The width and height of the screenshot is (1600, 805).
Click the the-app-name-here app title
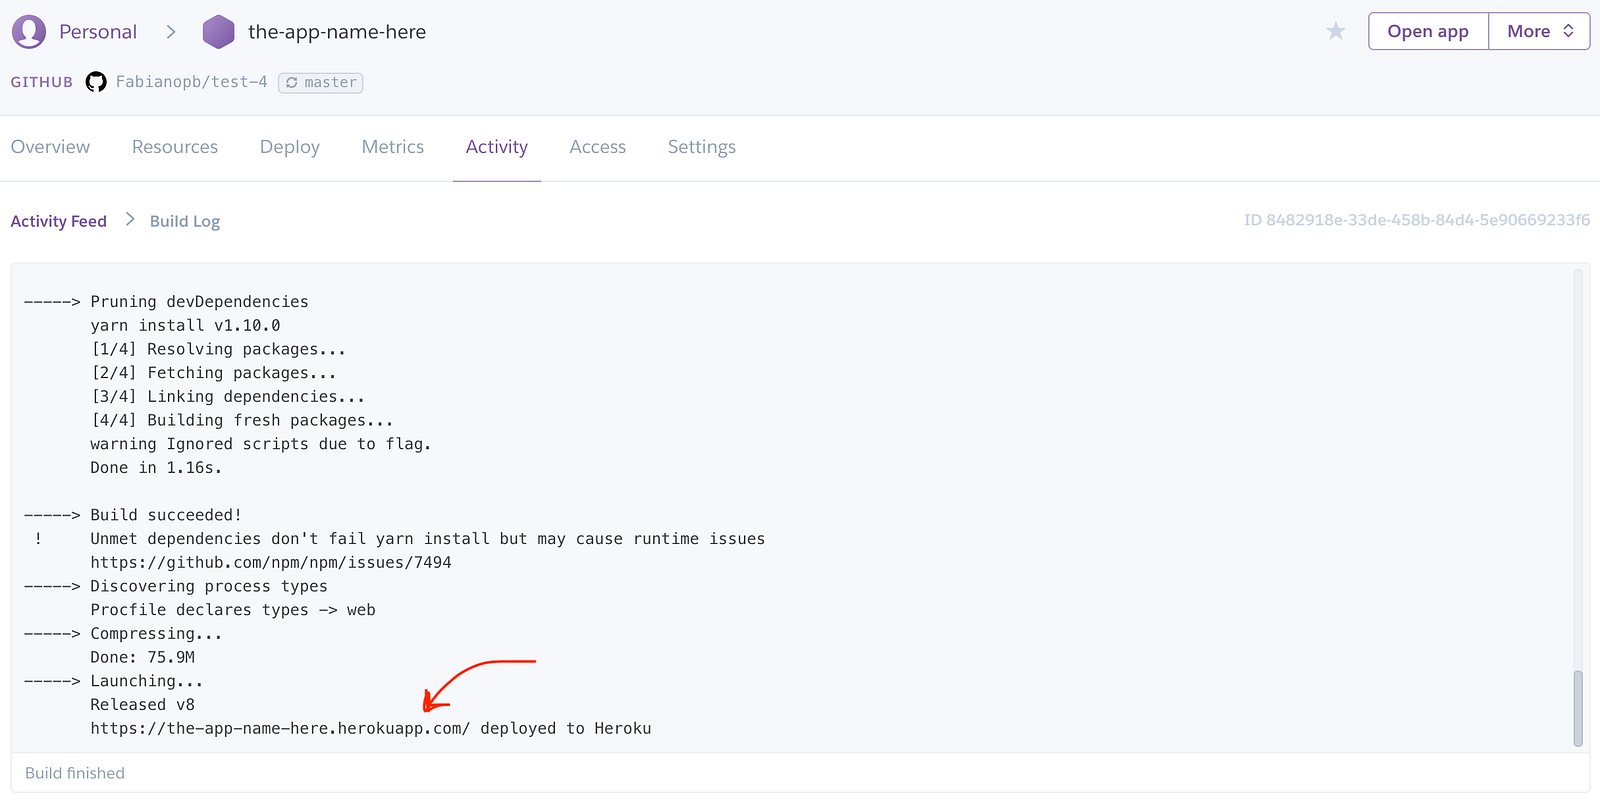click(x=337, y=32)
